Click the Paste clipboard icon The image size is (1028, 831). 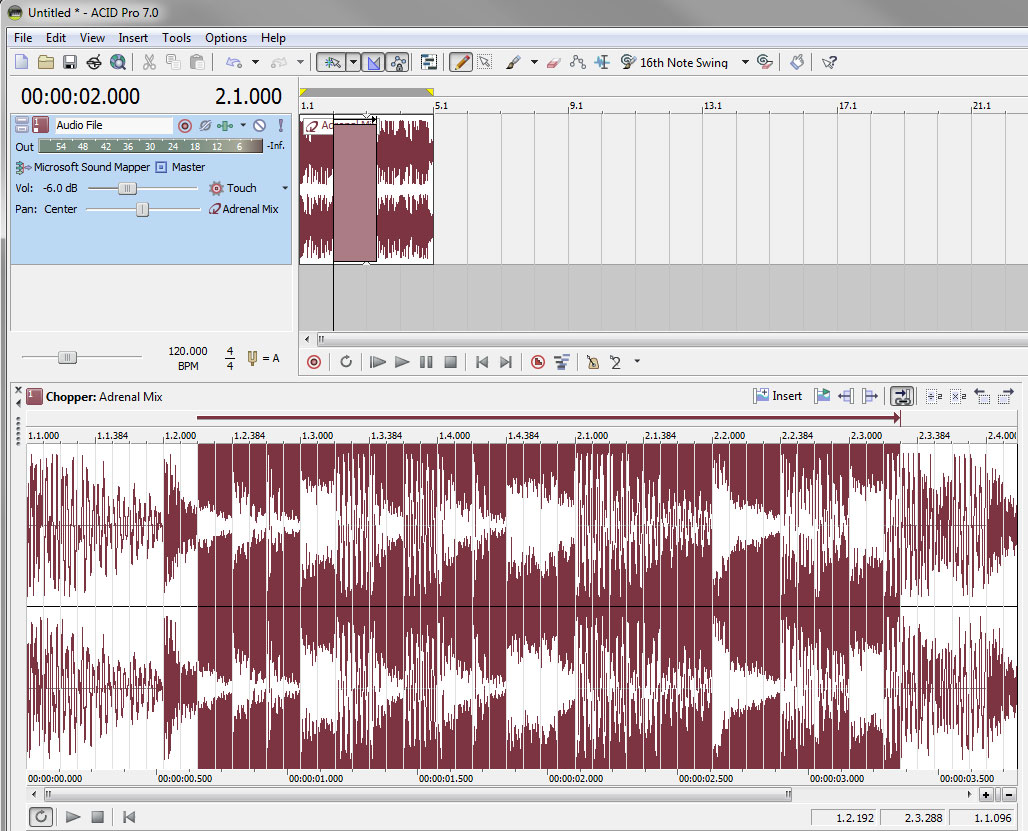197,62
